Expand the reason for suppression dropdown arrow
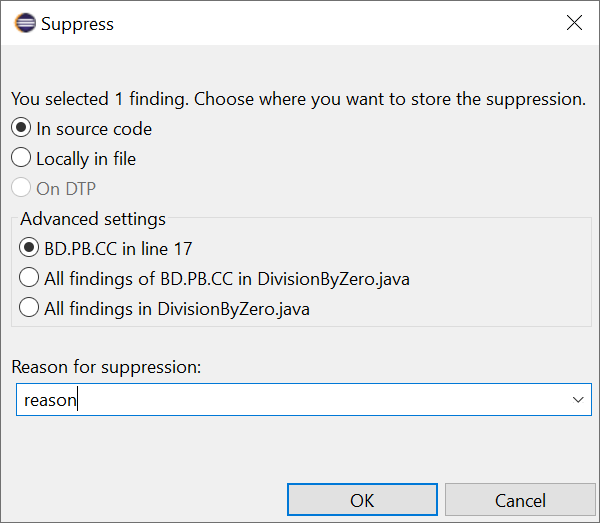This screenshot has height=523, width=600. click(x=578, y=400)
